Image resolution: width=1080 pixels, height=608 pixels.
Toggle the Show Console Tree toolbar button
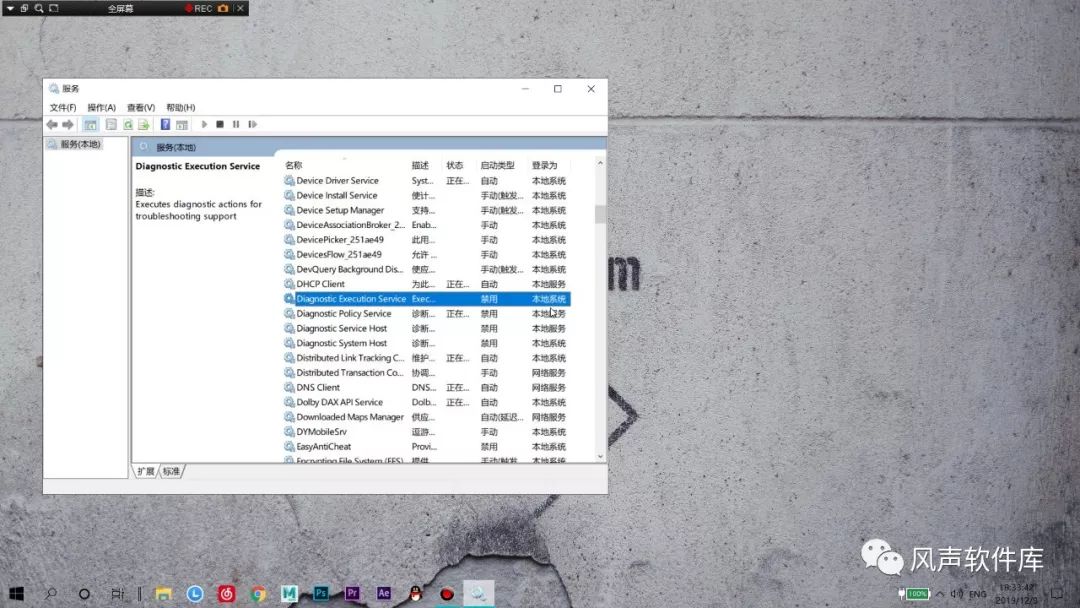90,124
